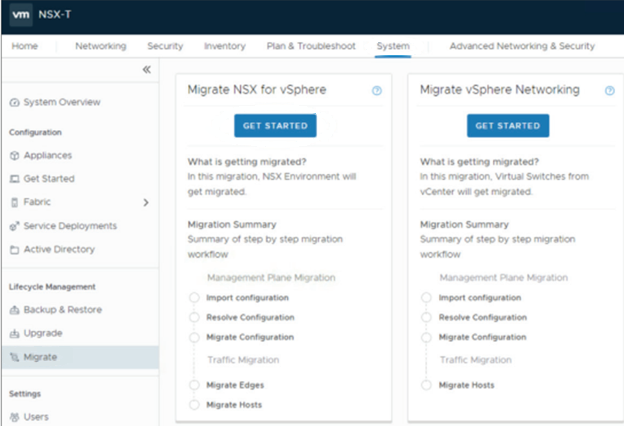Select the System tab
Screen dimensions: 624x426
tap(393, 46)
